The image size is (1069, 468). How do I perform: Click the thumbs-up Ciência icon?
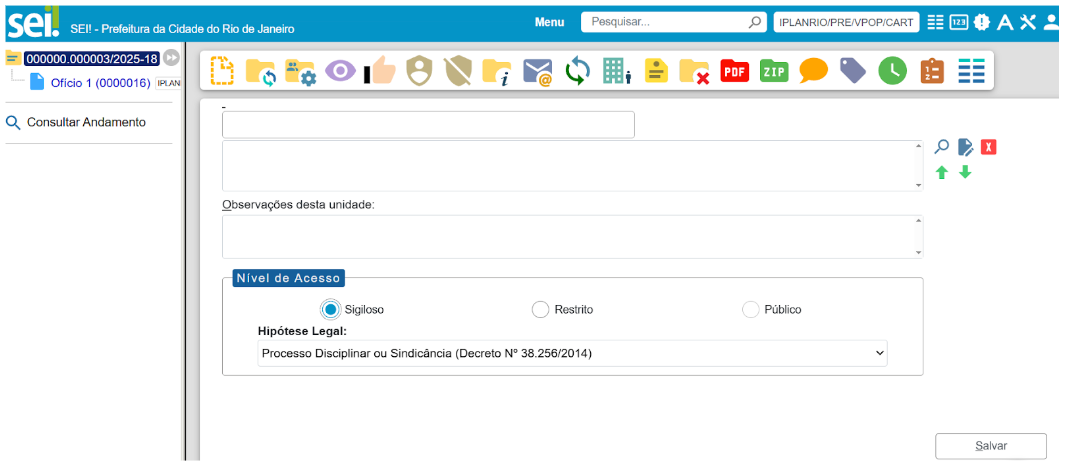click(379, 71)
